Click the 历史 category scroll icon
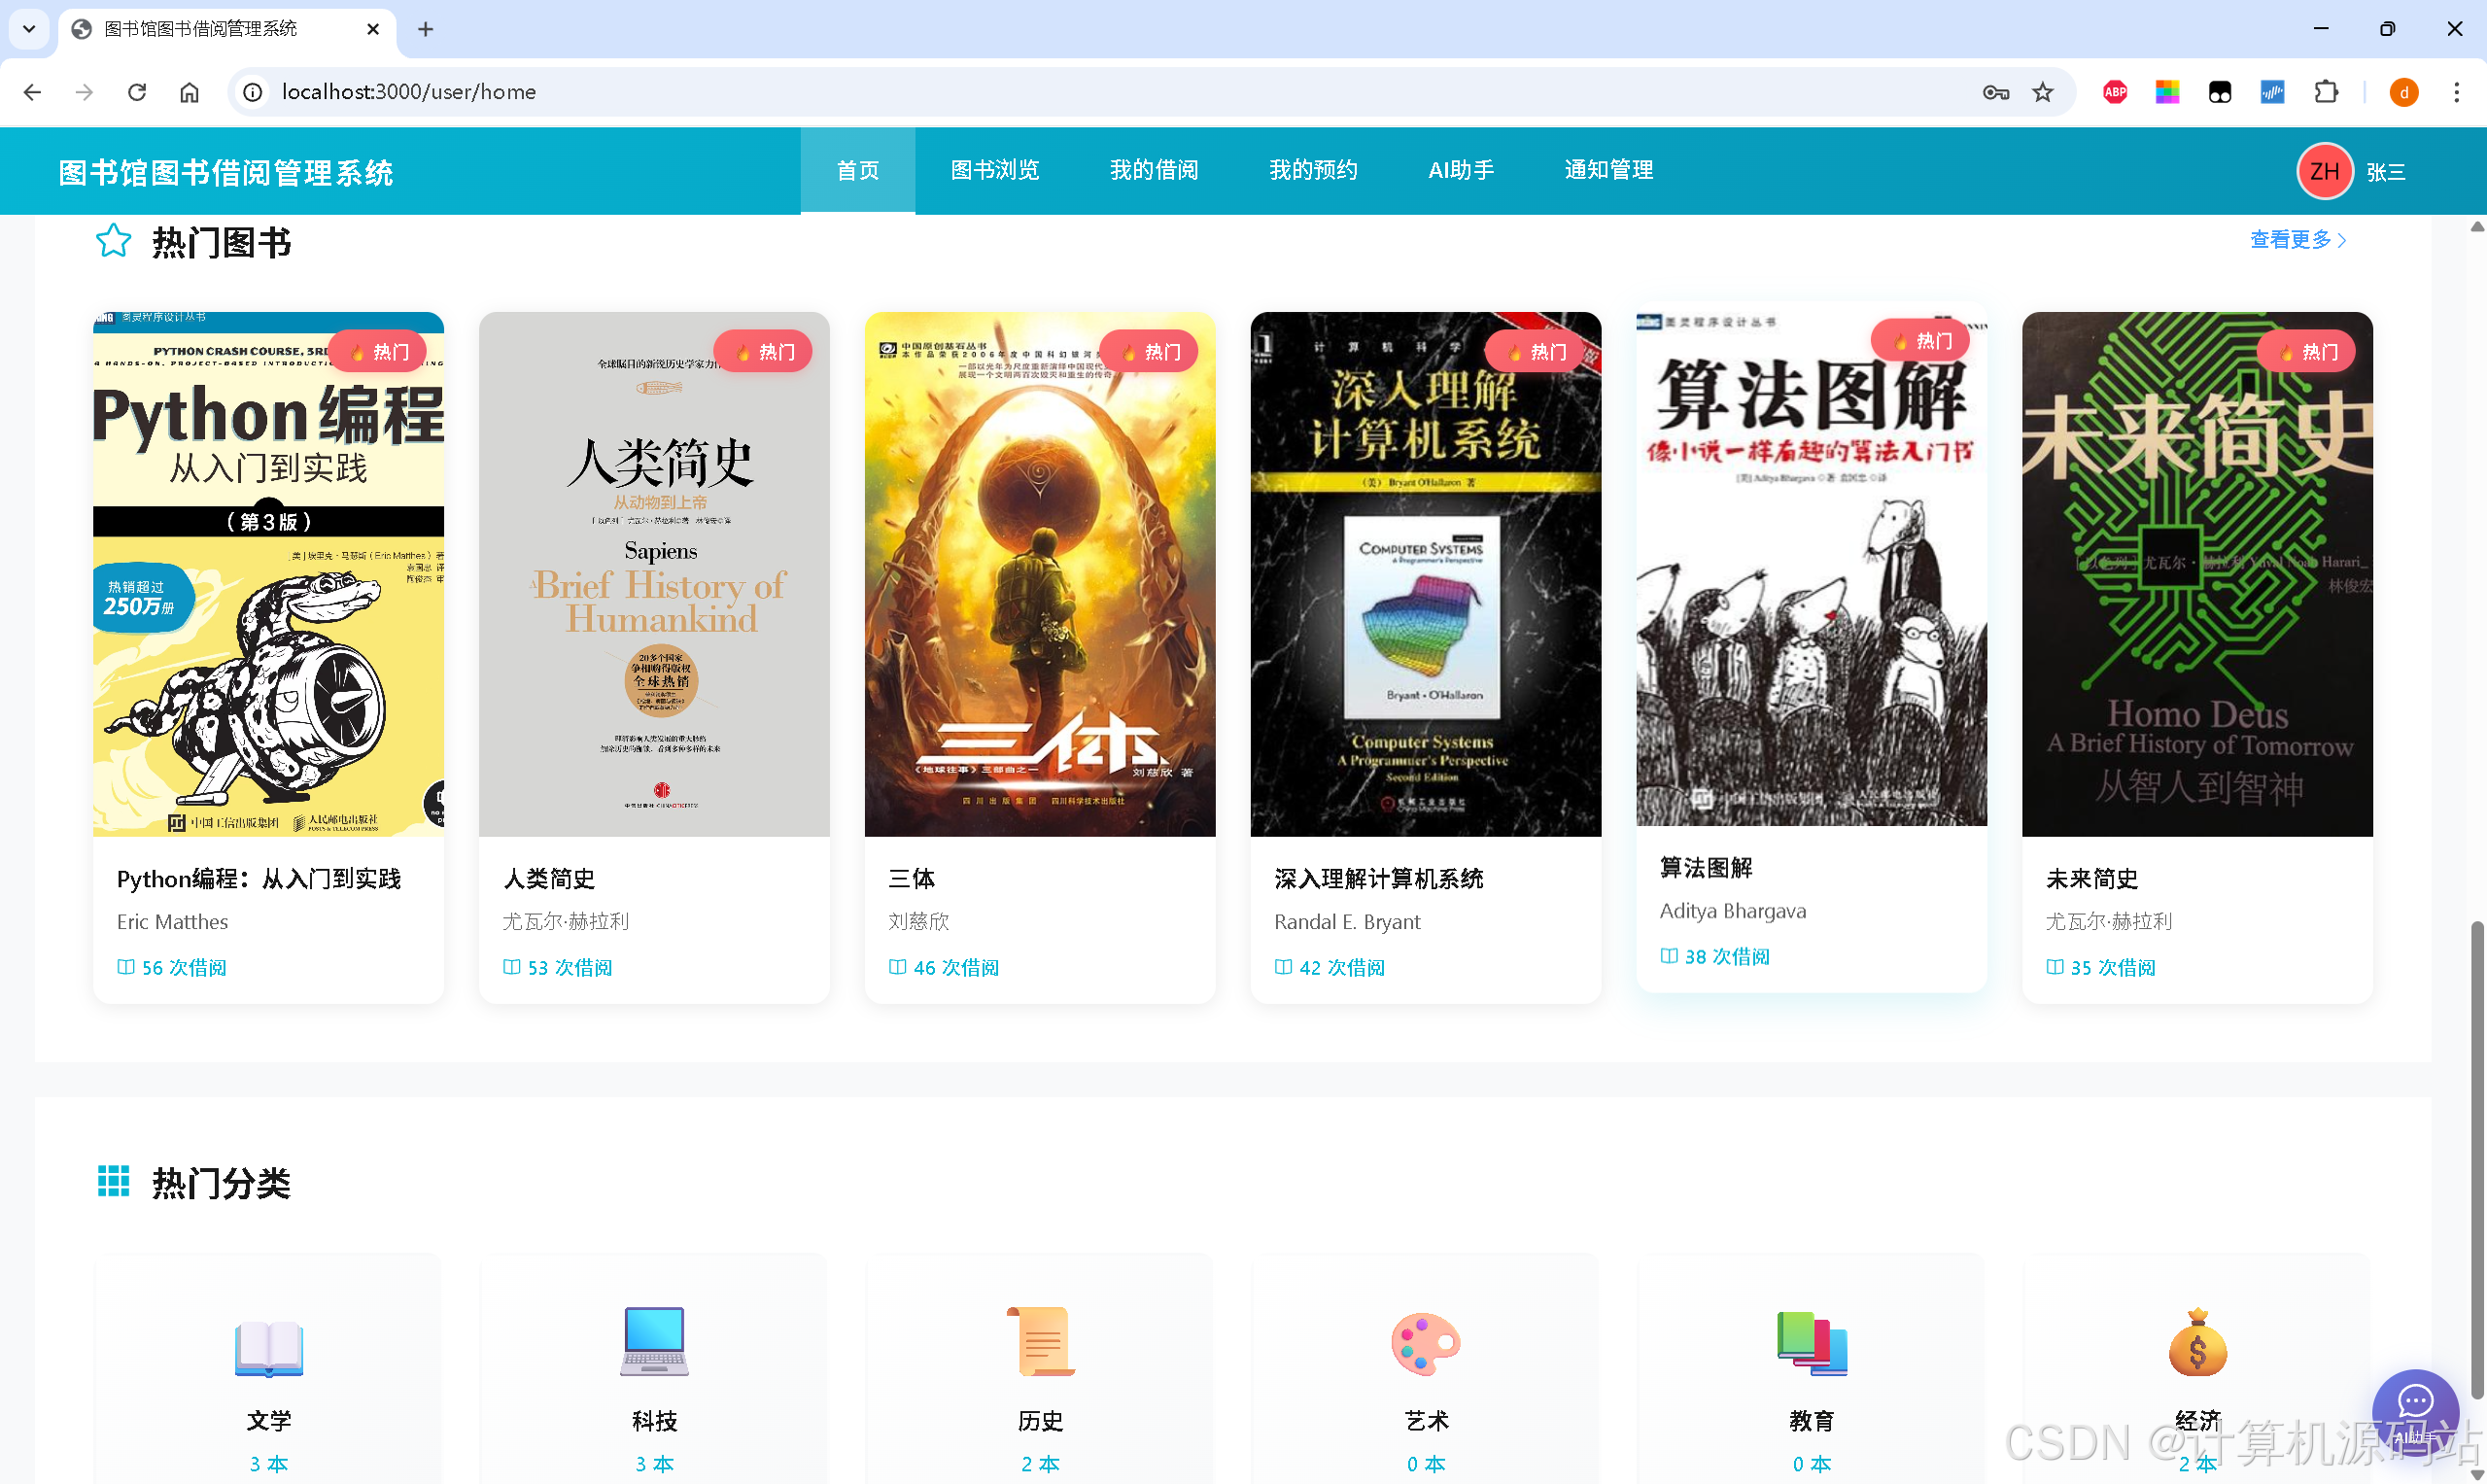This screenshot has width=2487, height=1484. point(1039,1343)
